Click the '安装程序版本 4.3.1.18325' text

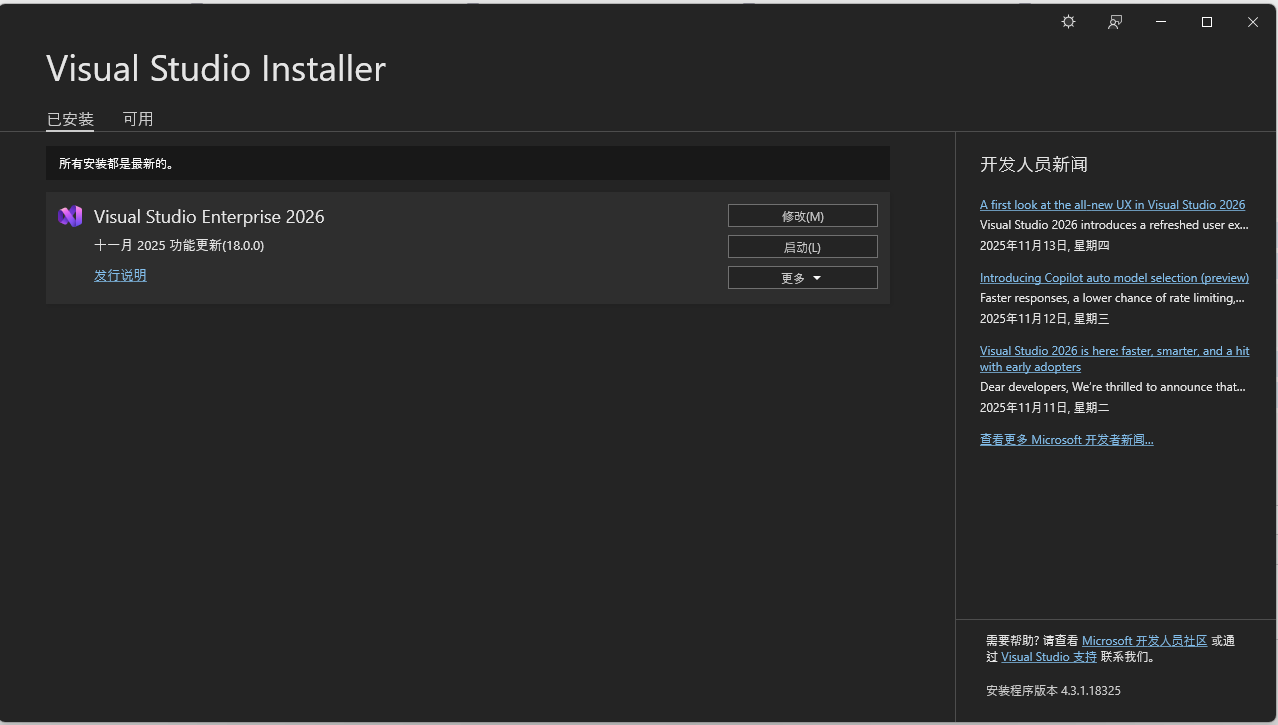(1053, 691)
